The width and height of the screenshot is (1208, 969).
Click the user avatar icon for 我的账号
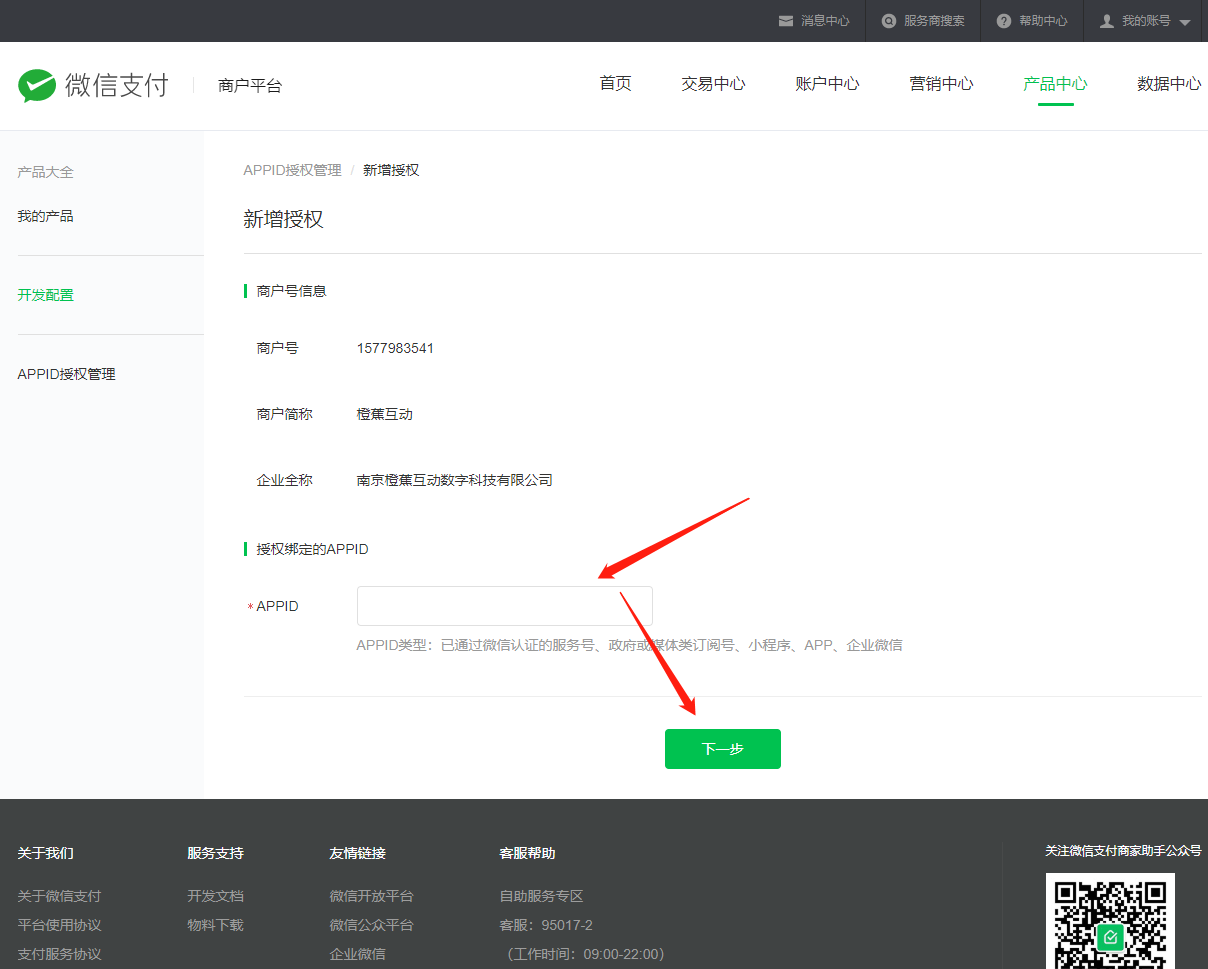[1107, 21]
